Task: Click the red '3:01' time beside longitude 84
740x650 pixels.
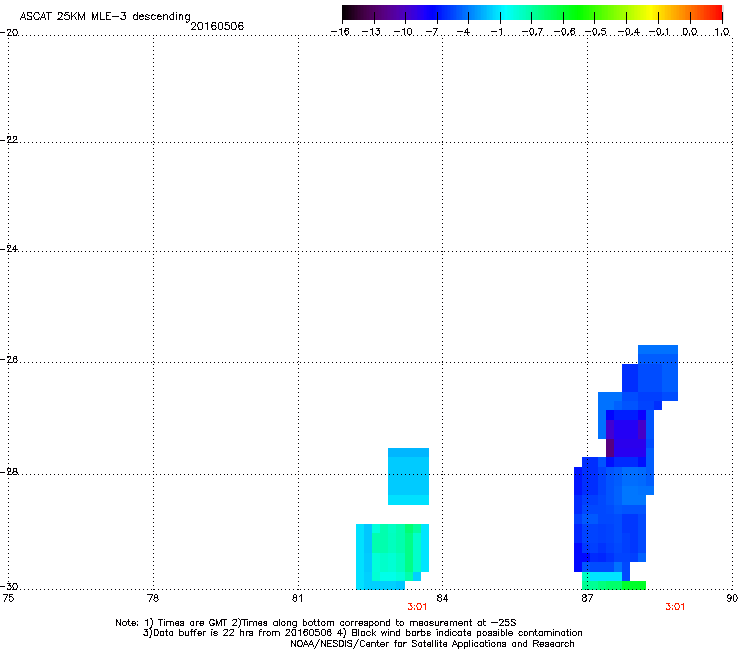Action: click(x=417, y=607)
